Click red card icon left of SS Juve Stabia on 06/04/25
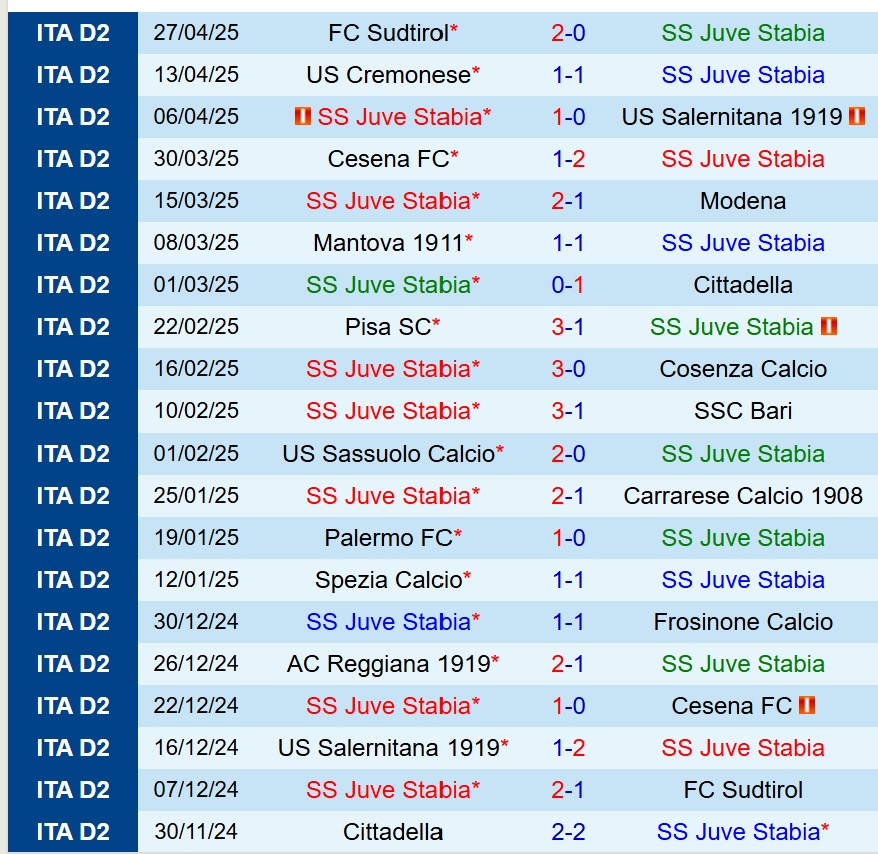878x854 pixels. tap(303, 117)
